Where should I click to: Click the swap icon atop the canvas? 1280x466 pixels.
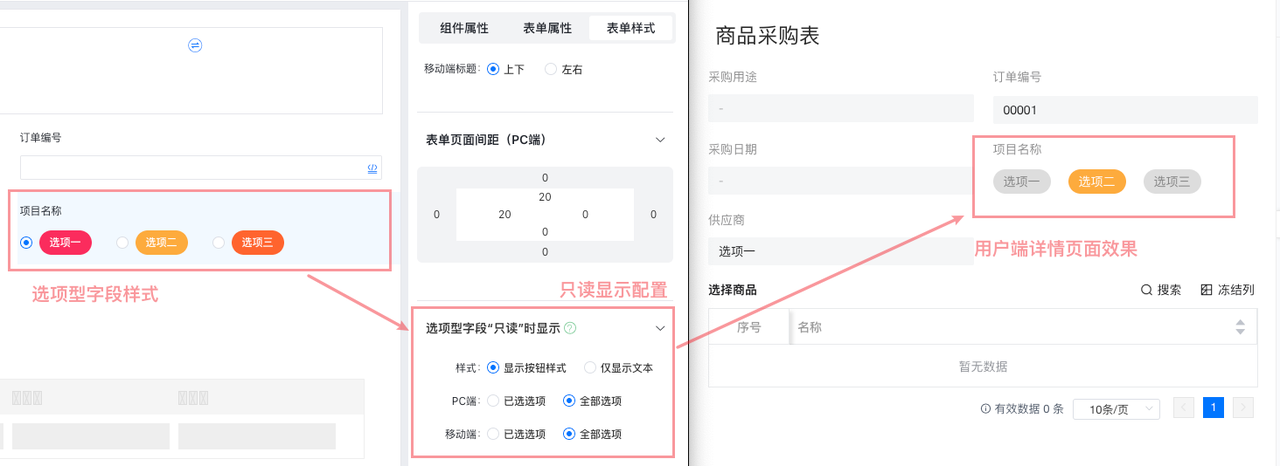195,45
